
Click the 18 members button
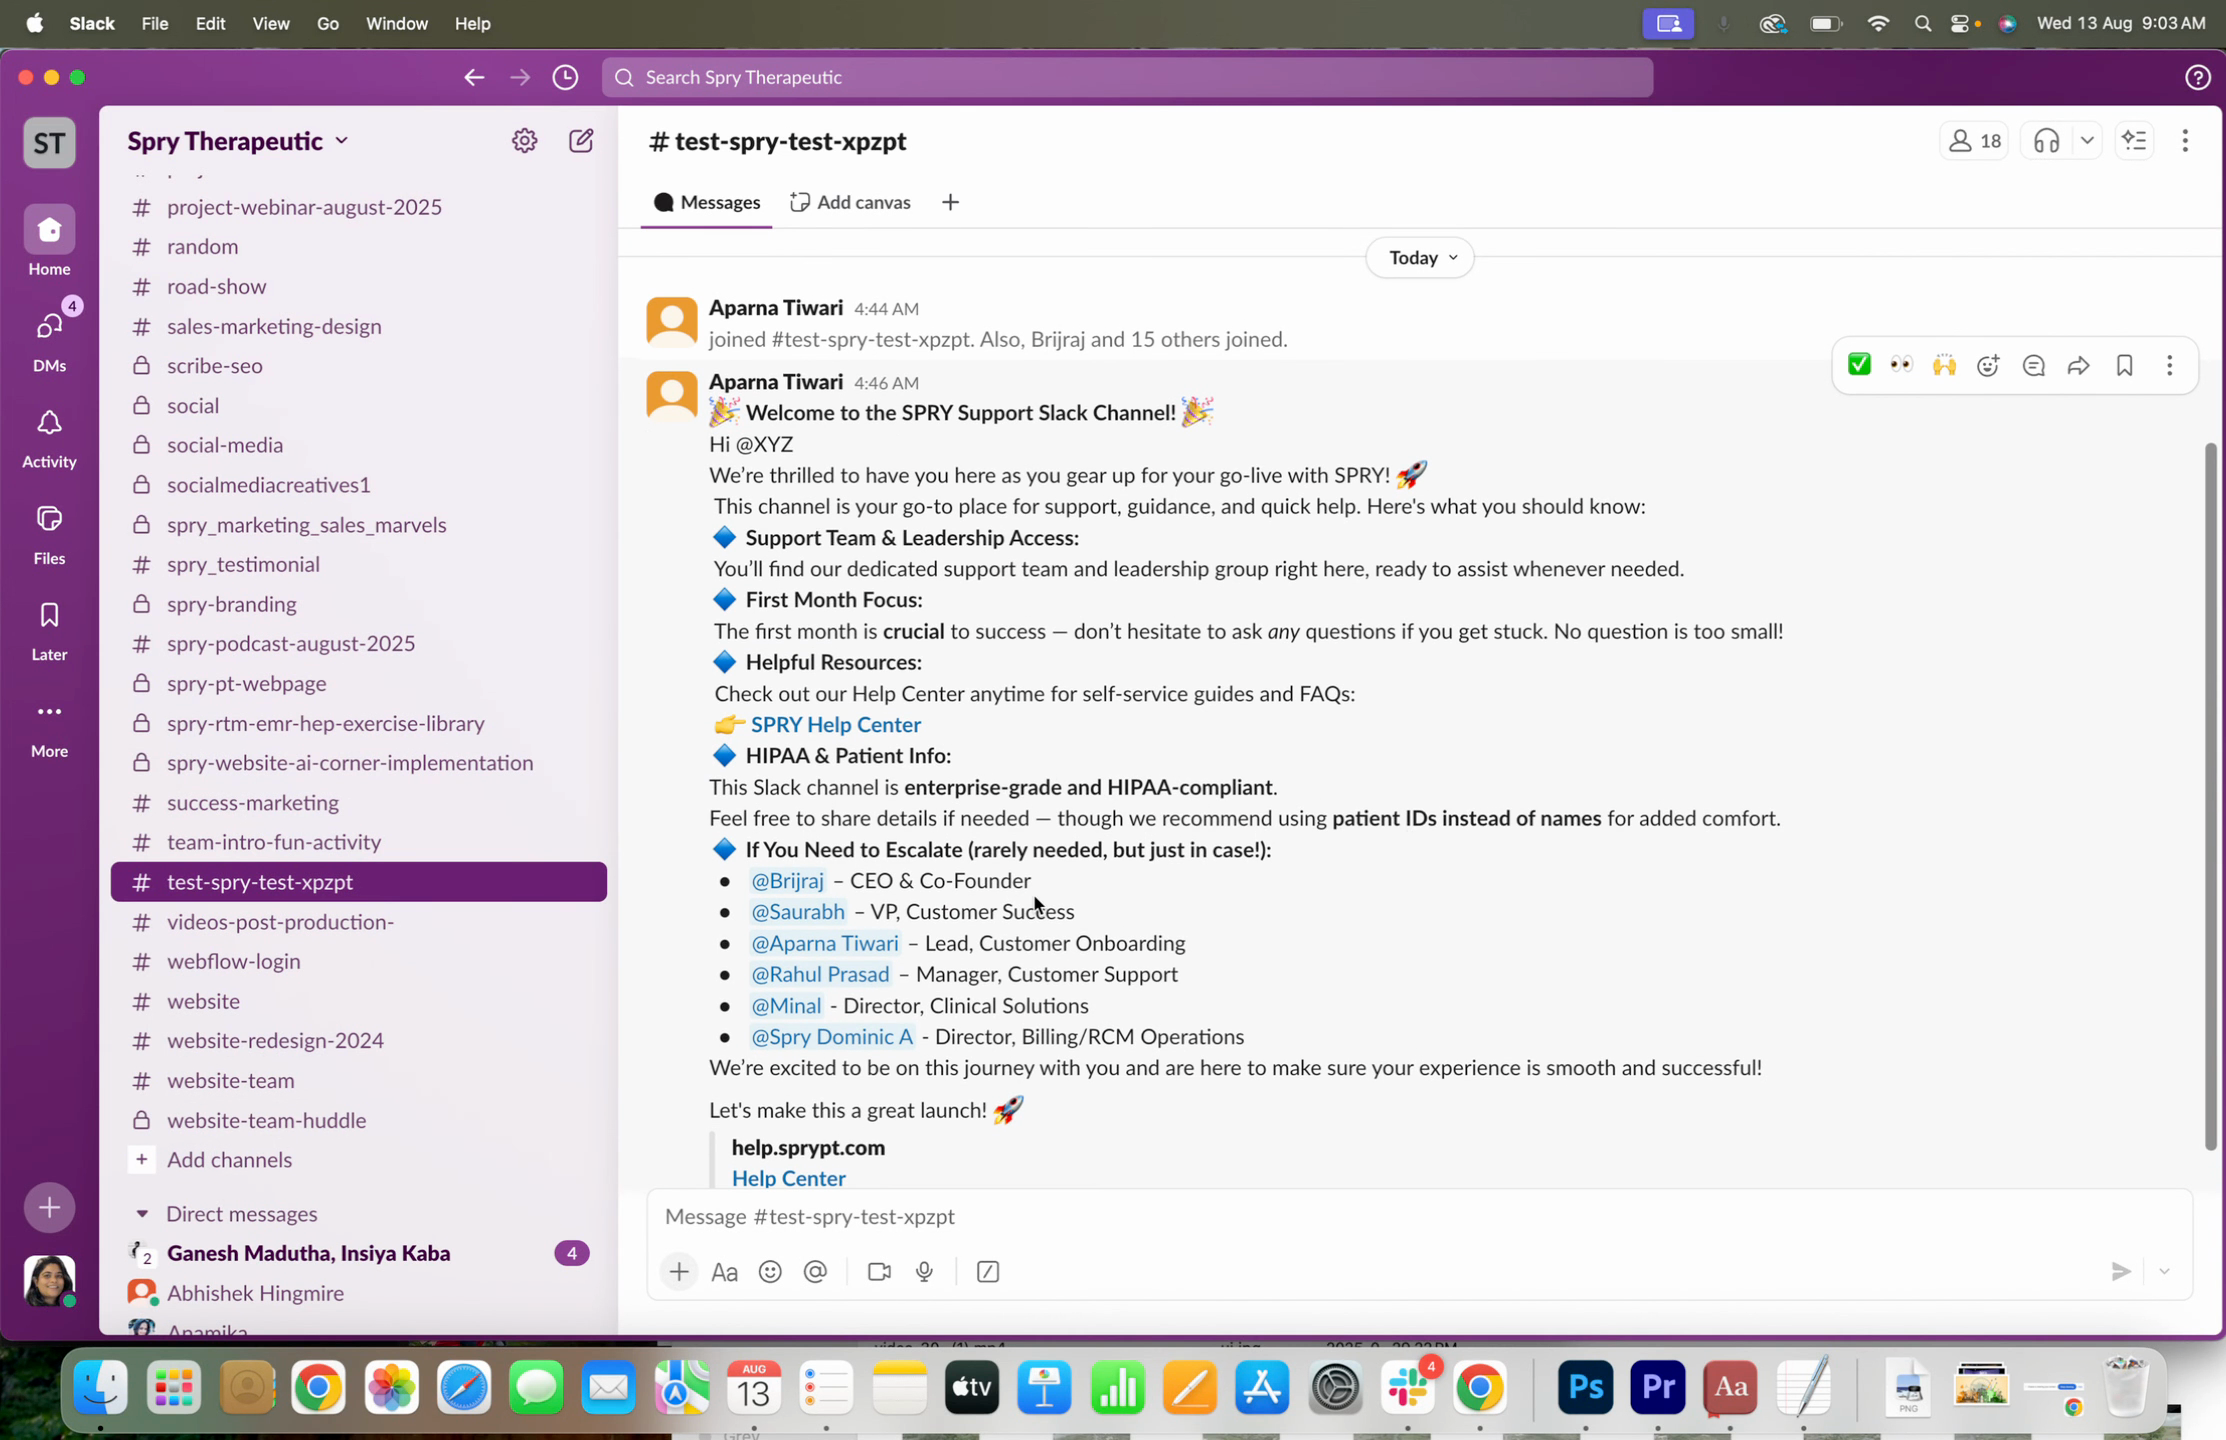coord(1974,141)
